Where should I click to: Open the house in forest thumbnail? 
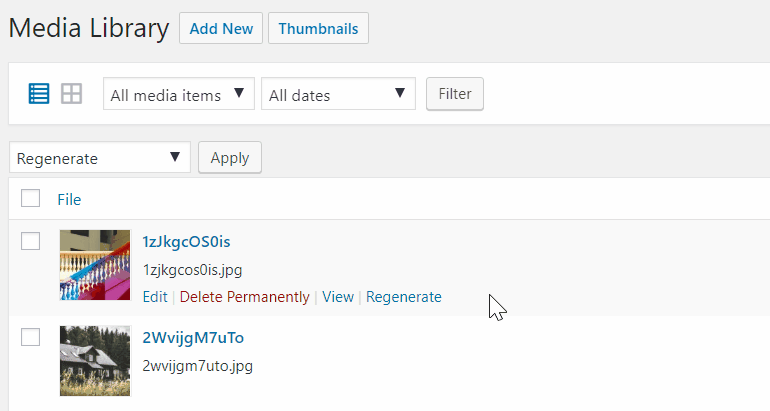95,361
